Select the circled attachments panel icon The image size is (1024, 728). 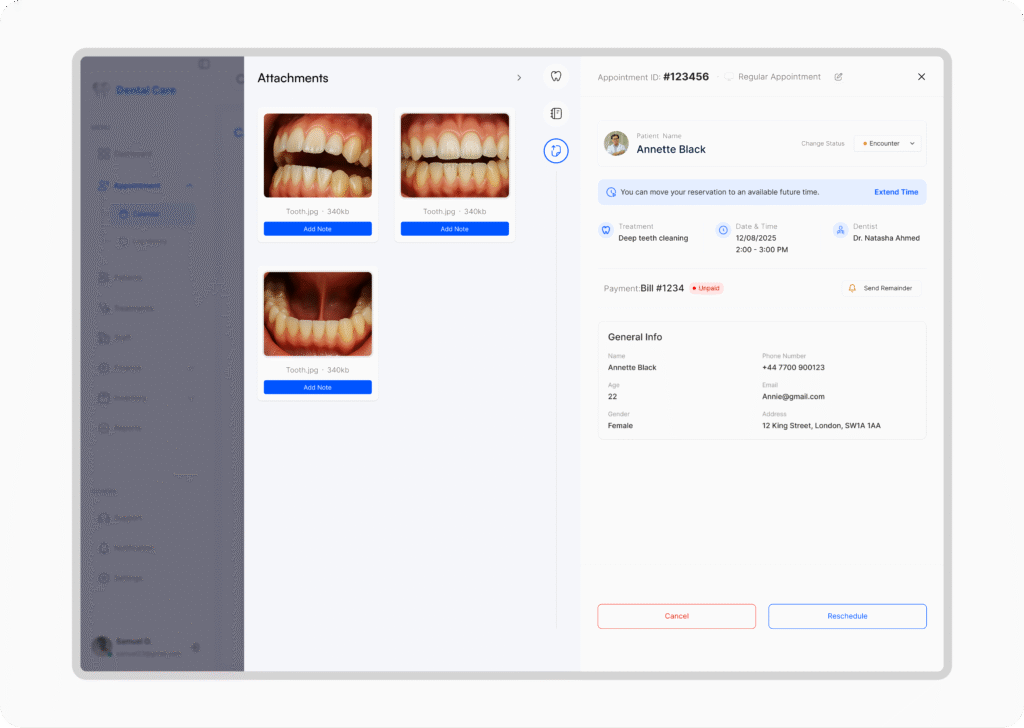click(556, 151)
